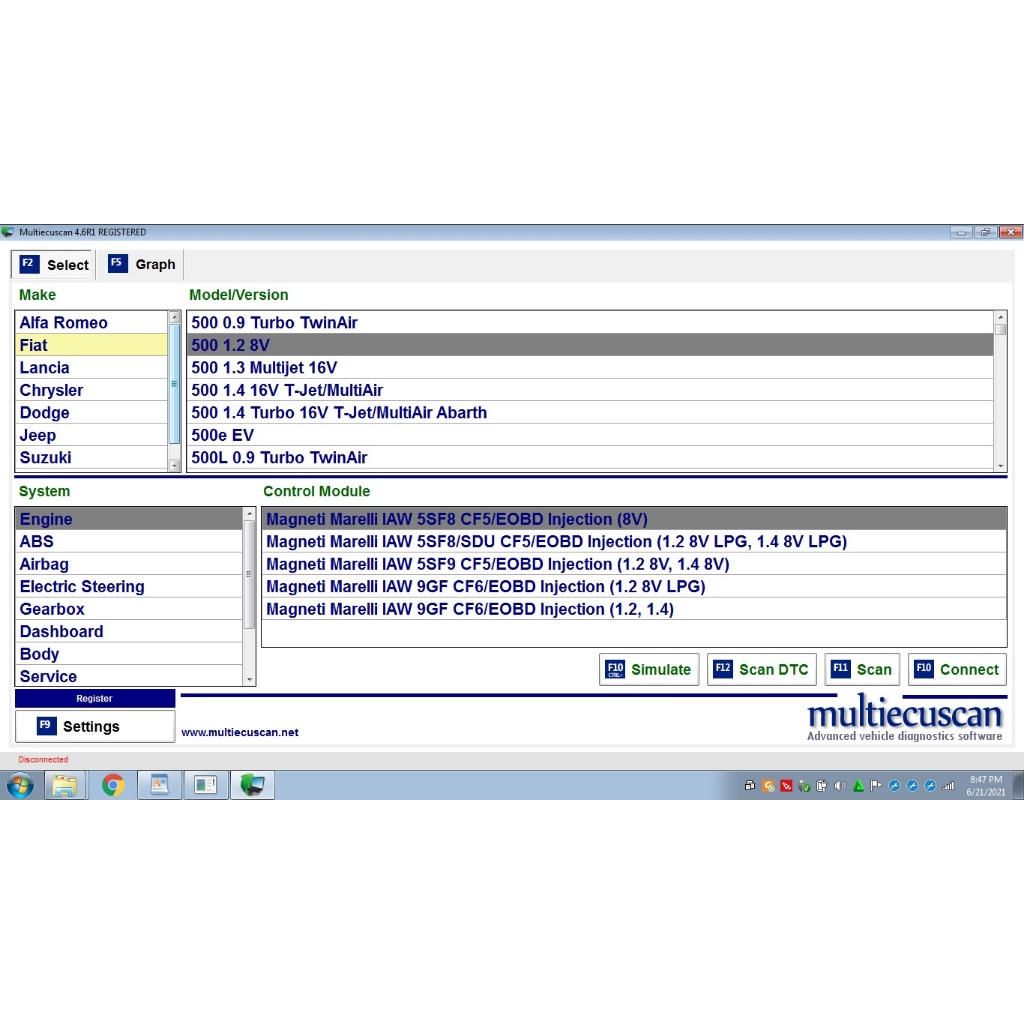Click the F12 icon on Scan DTC
Viewport: 1024px width, 1024px height.
(x=723, y=669)
